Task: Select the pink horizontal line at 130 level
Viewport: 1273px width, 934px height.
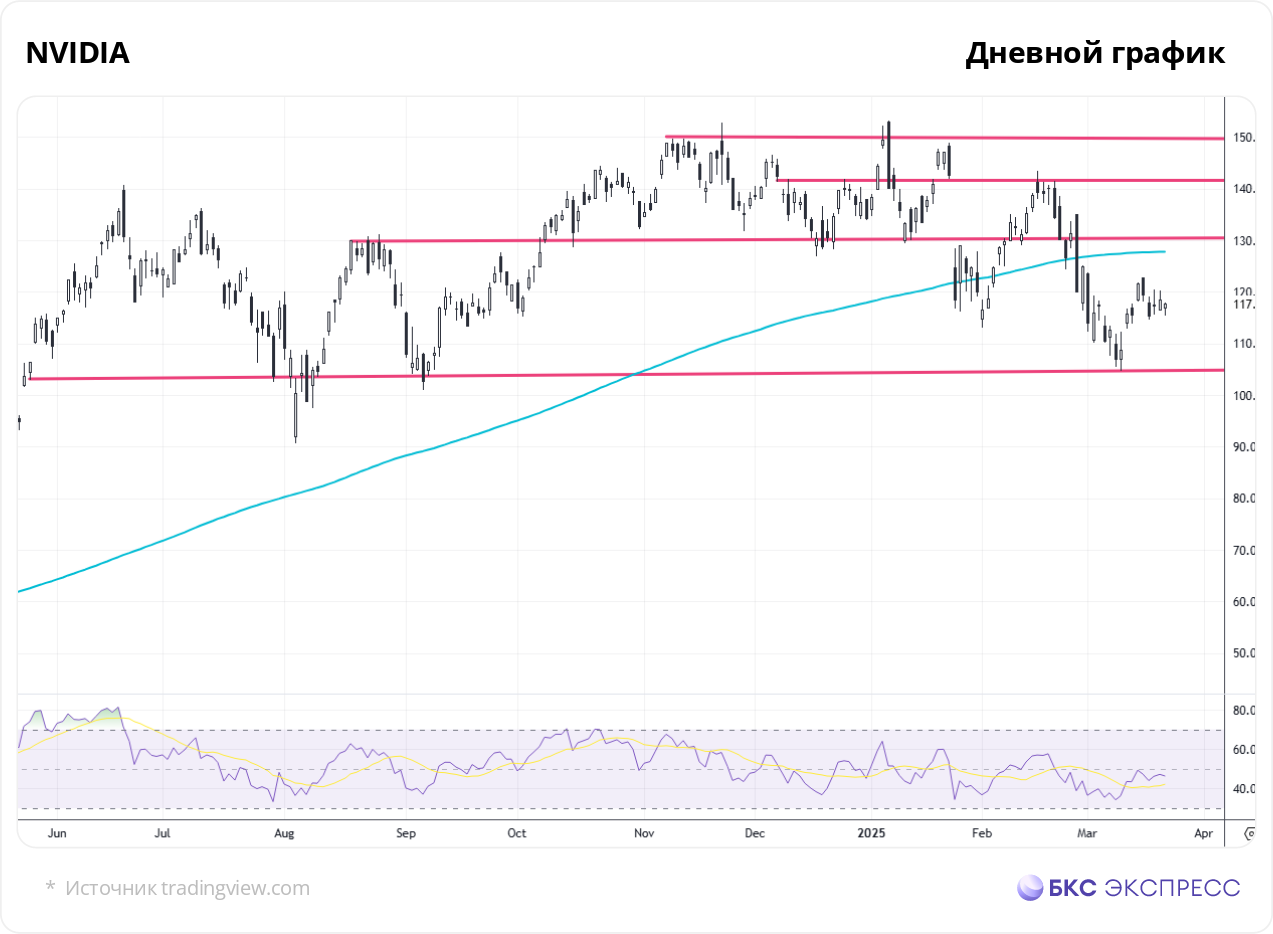Action: pos(787,239)
